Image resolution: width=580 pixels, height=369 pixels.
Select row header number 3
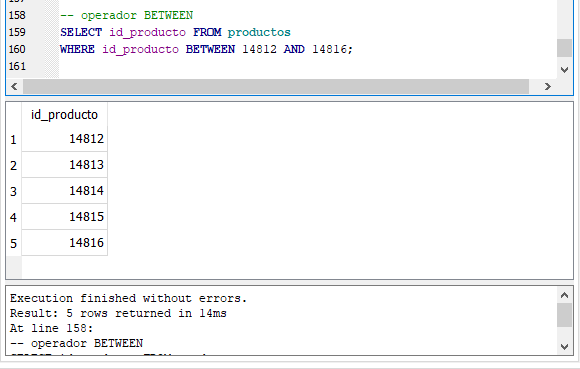(x=14, y=191)
